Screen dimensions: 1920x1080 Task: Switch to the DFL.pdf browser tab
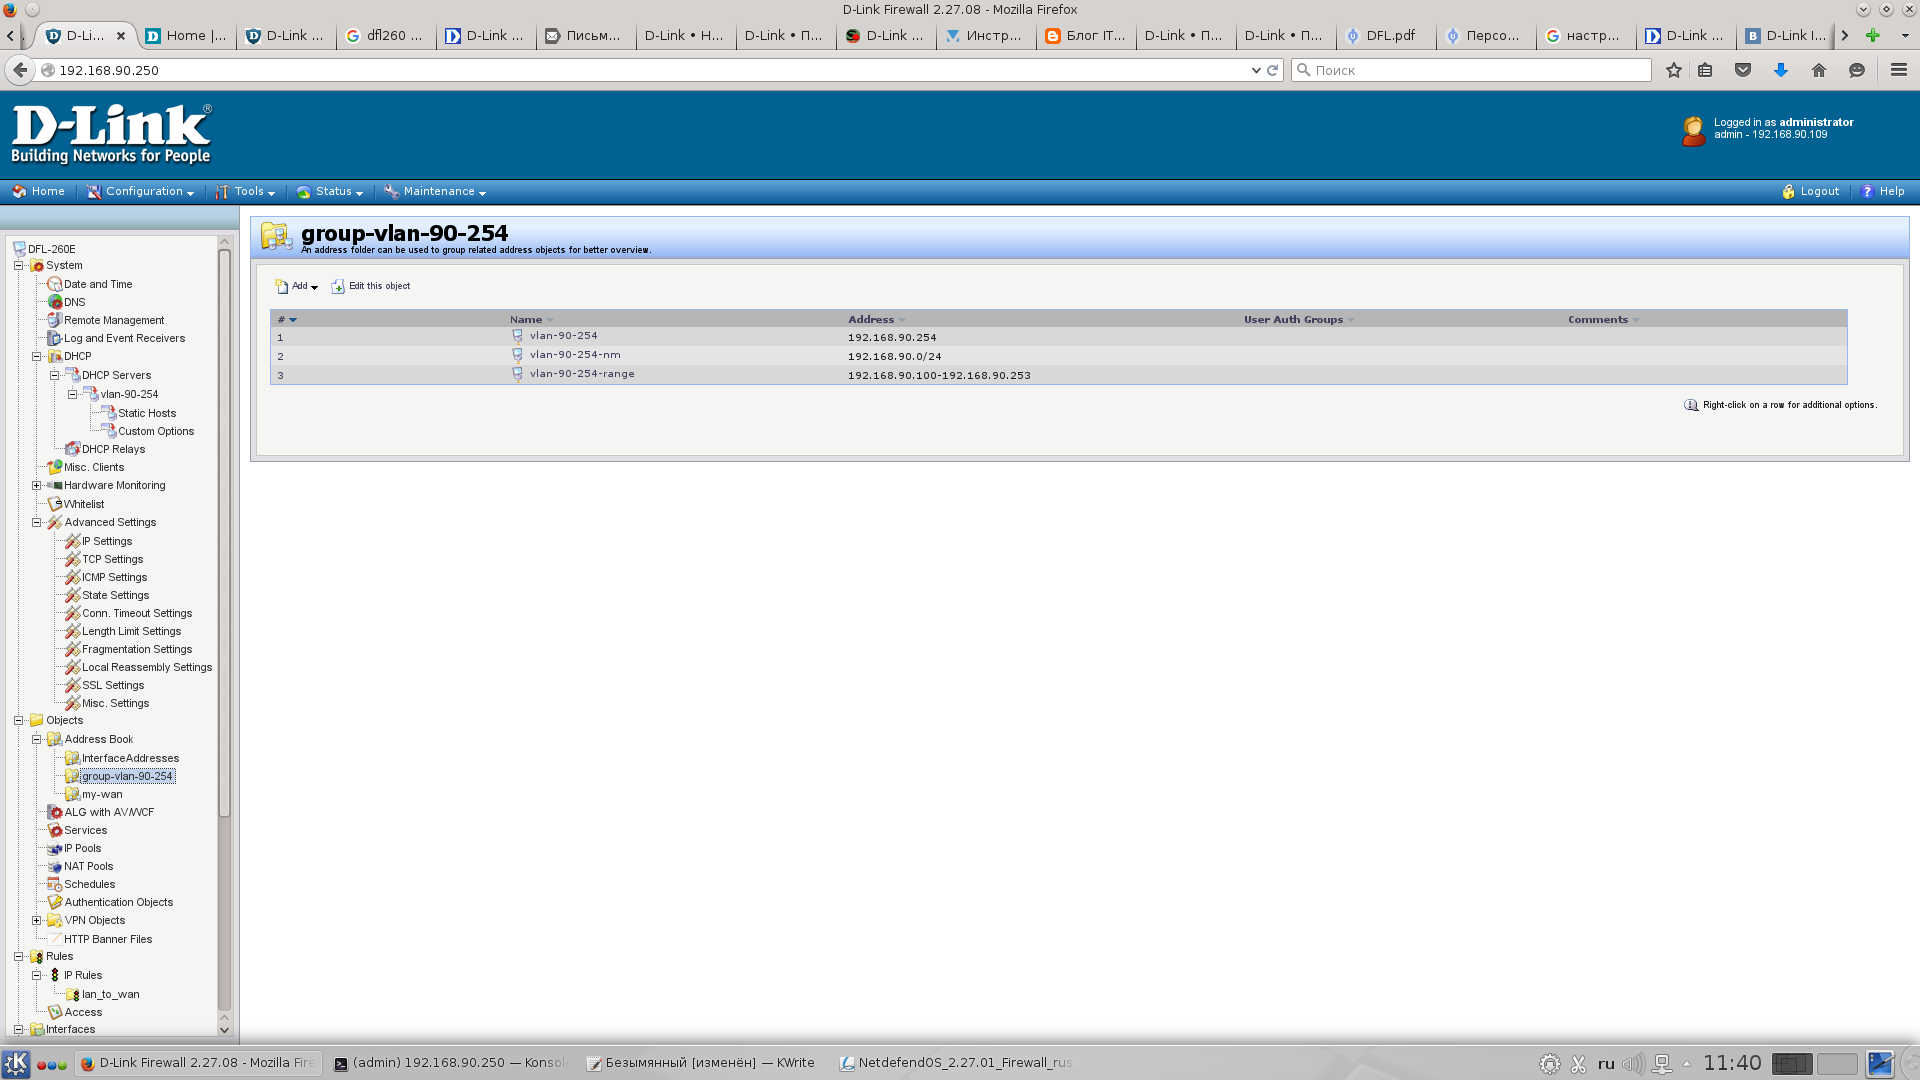click(x=1385, y=36)
